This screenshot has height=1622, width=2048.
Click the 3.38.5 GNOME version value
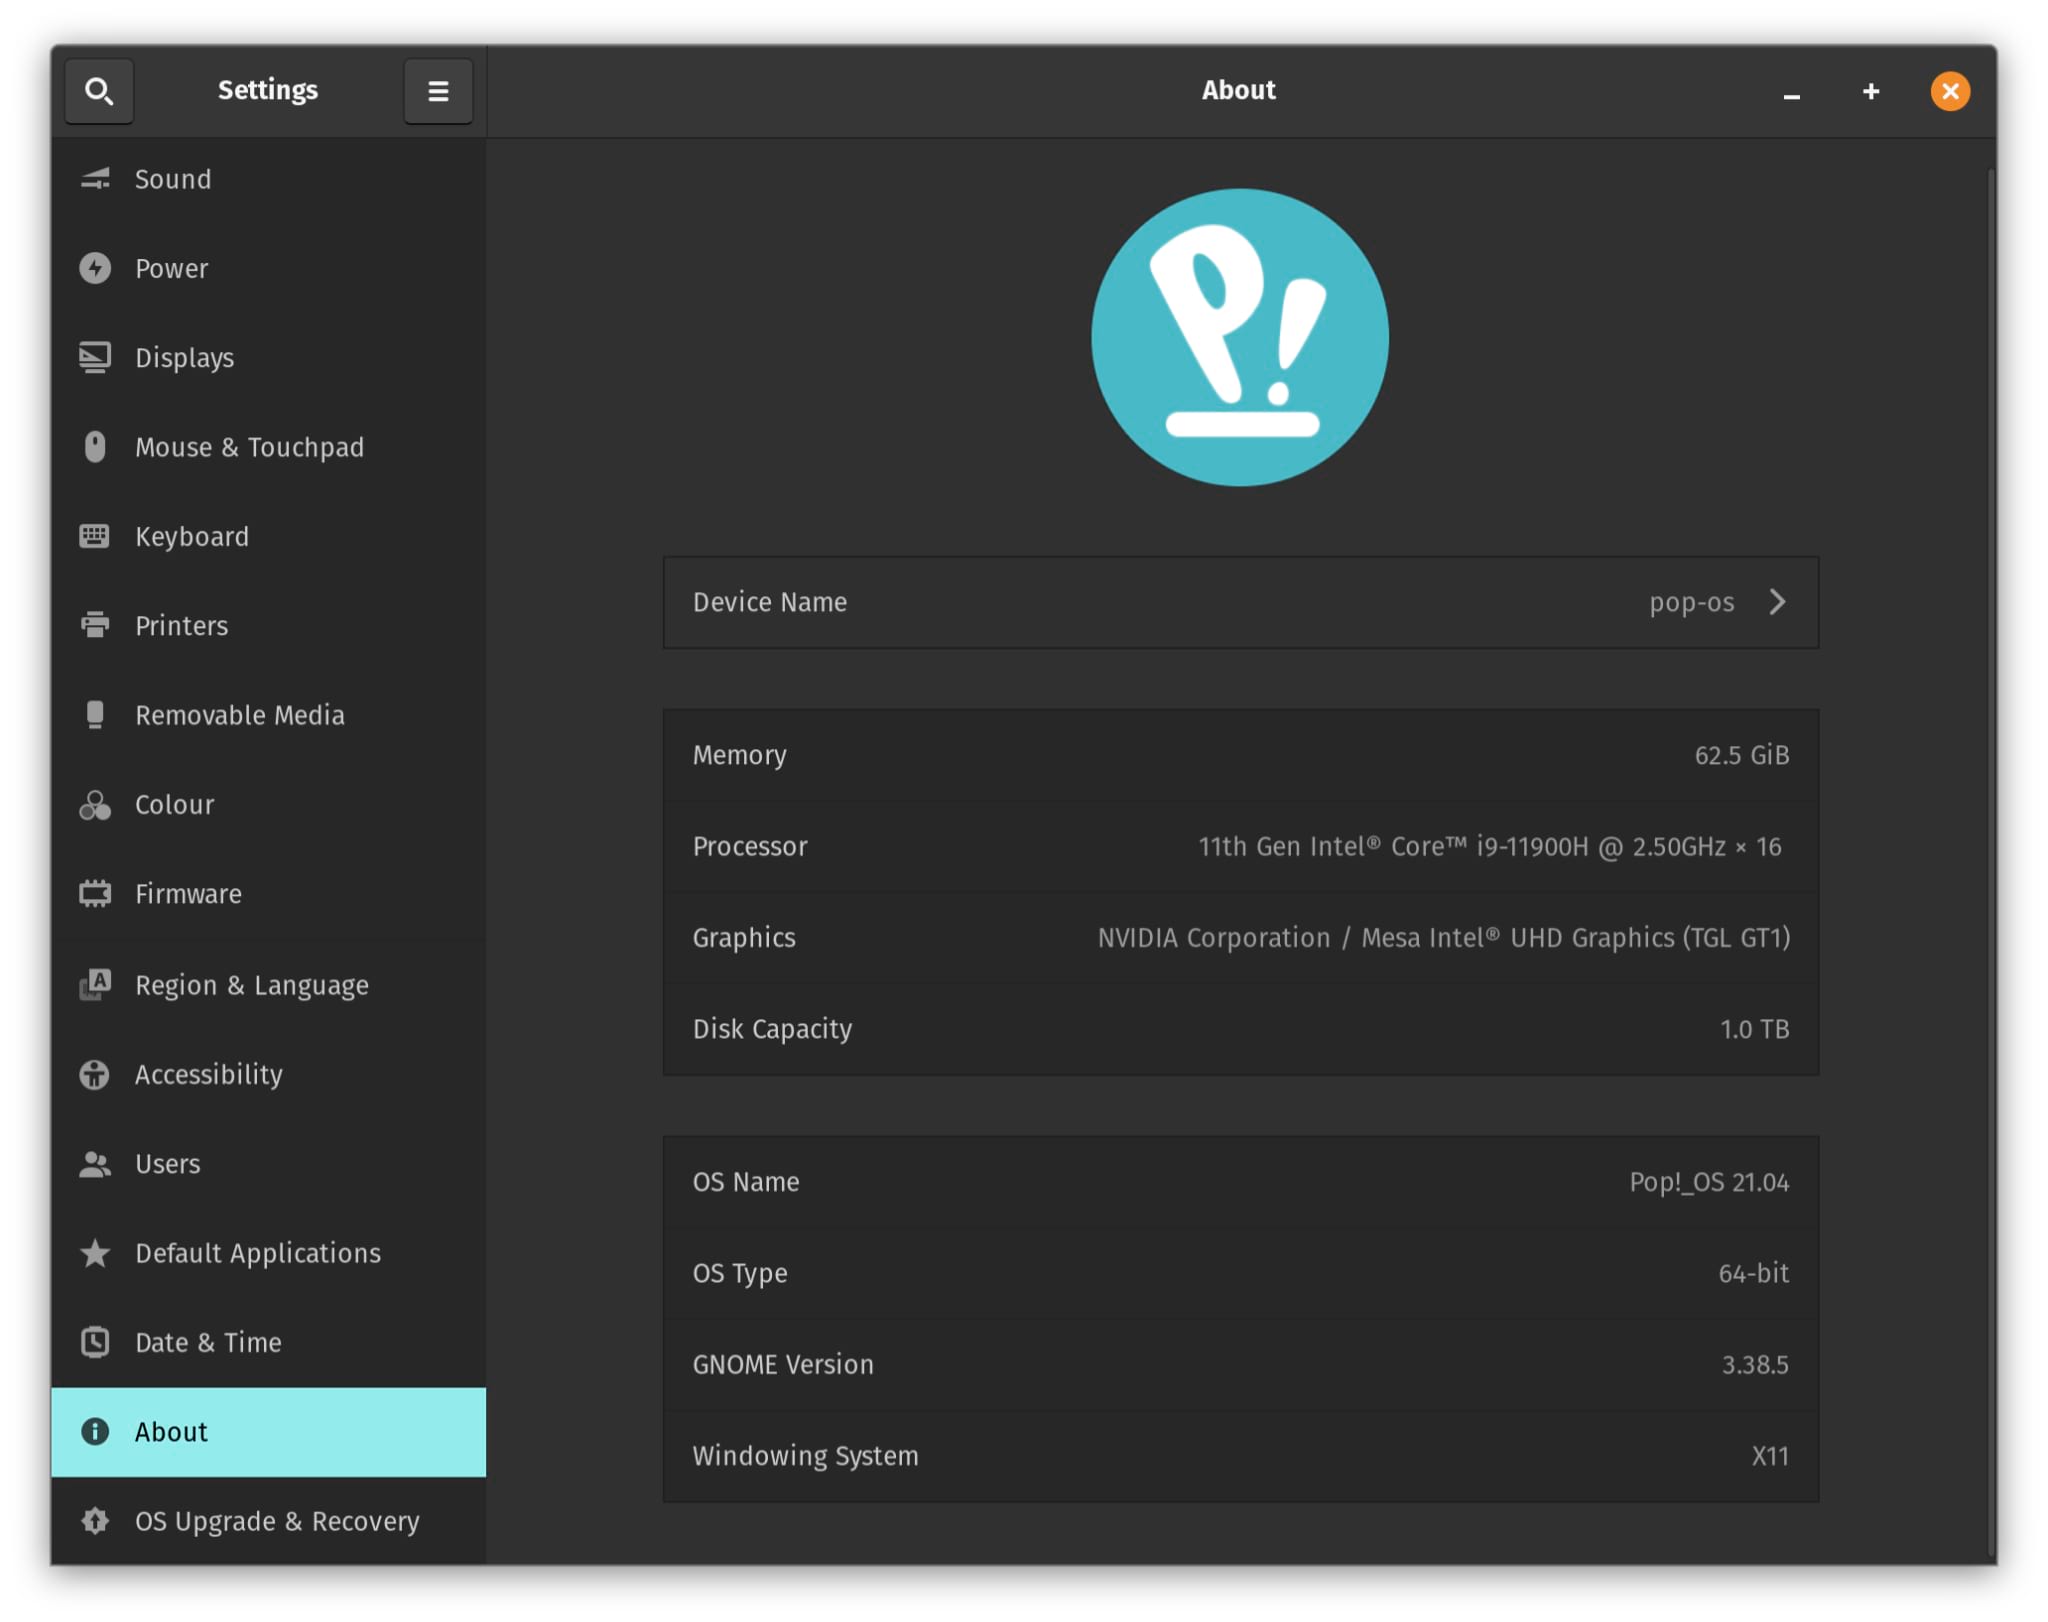click(1755, 1364)
